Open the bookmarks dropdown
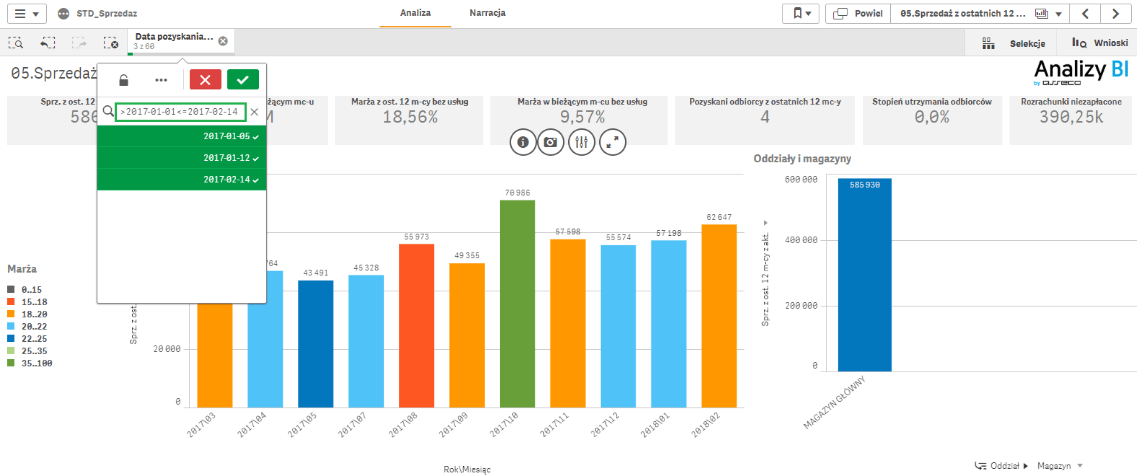The height and width of the screenshot is (476, 1138). point(801,14)
